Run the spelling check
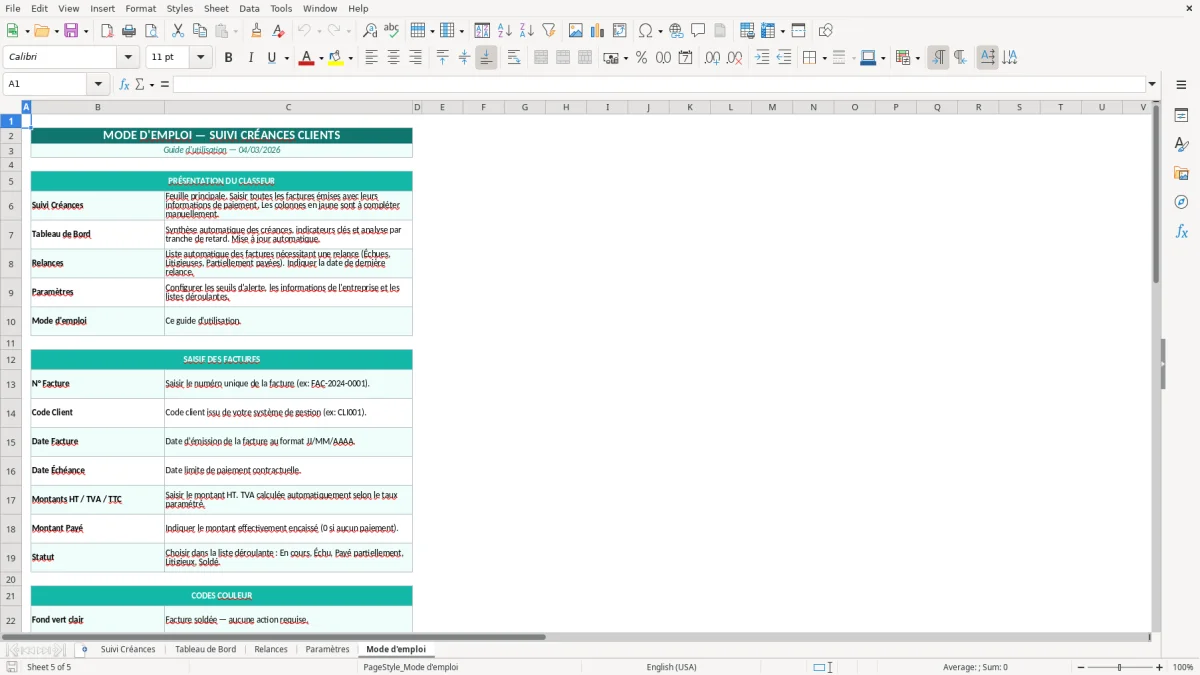Screen dimensions: 1200x675 coord(392,31)
